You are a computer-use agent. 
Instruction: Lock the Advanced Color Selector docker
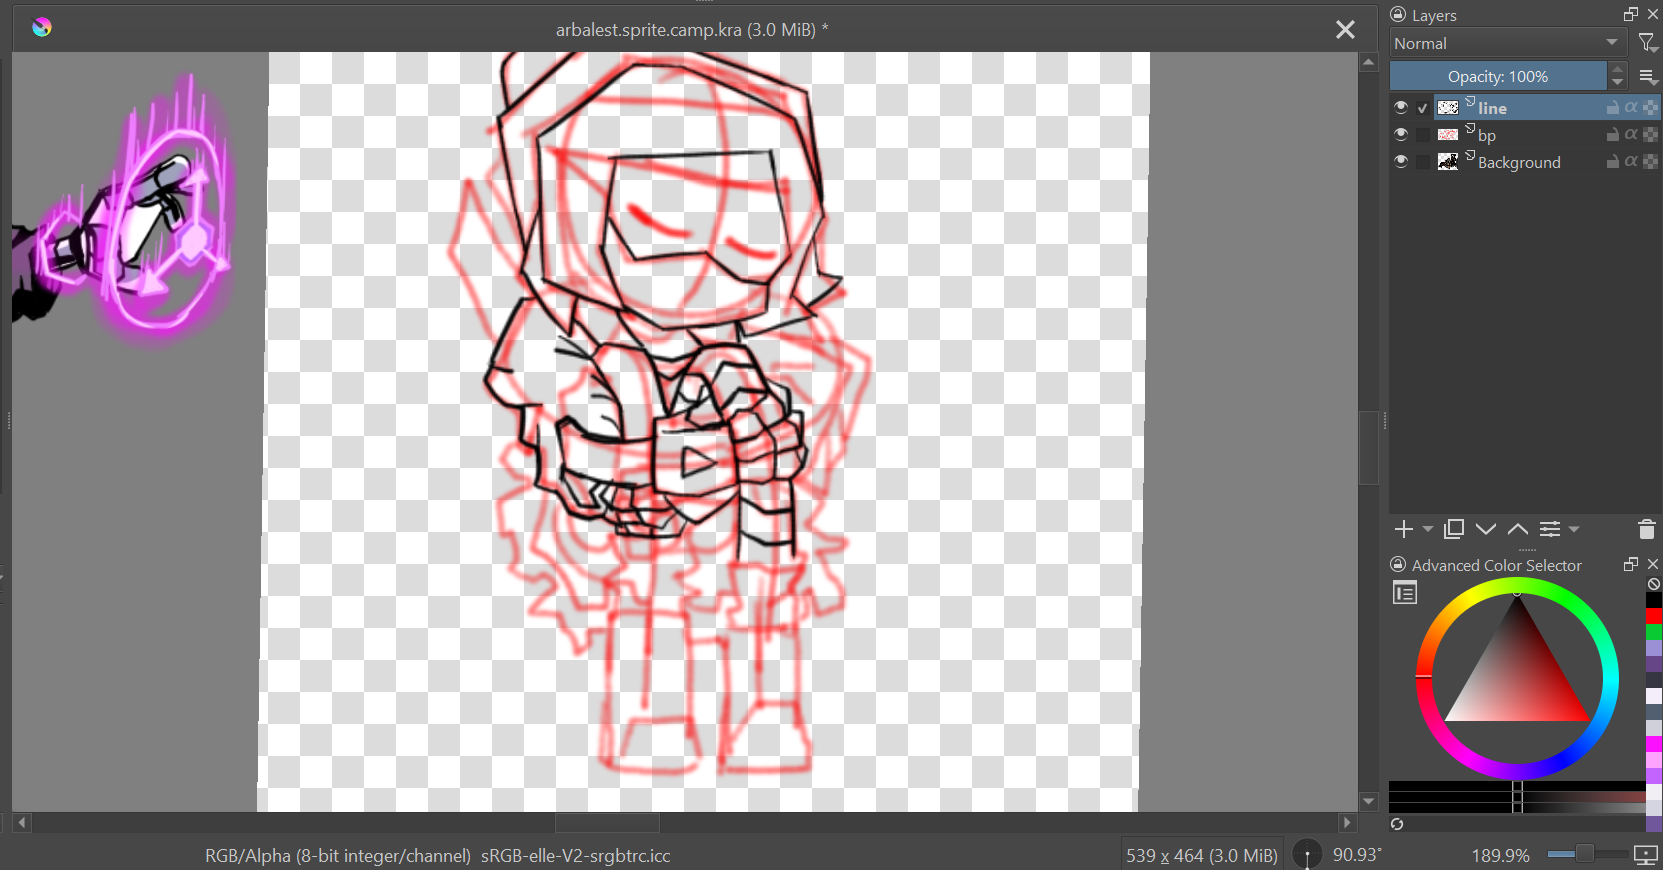pos(1398,565)
